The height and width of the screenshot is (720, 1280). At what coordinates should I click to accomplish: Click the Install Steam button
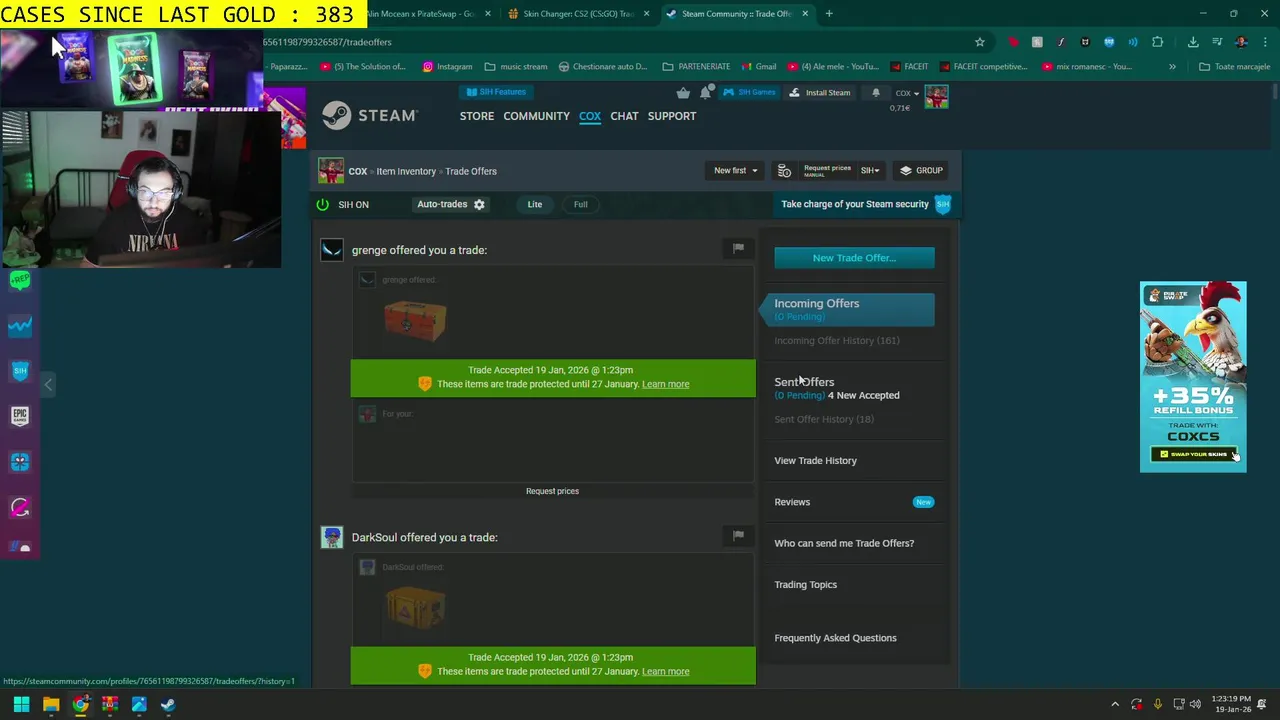point(820,92)
